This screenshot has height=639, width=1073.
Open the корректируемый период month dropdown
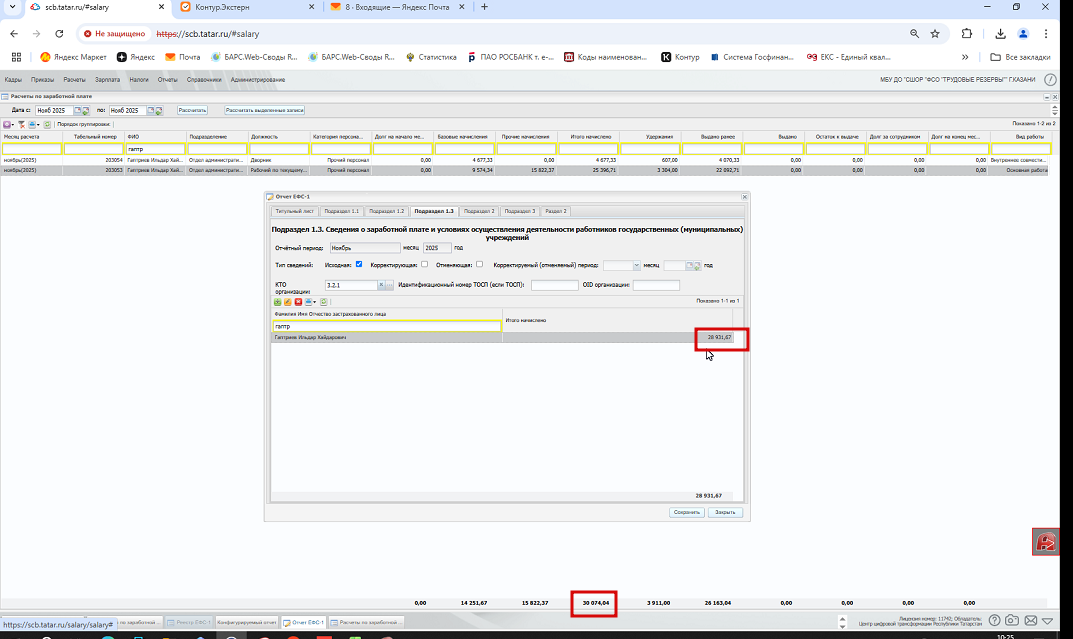coord(636,265)
